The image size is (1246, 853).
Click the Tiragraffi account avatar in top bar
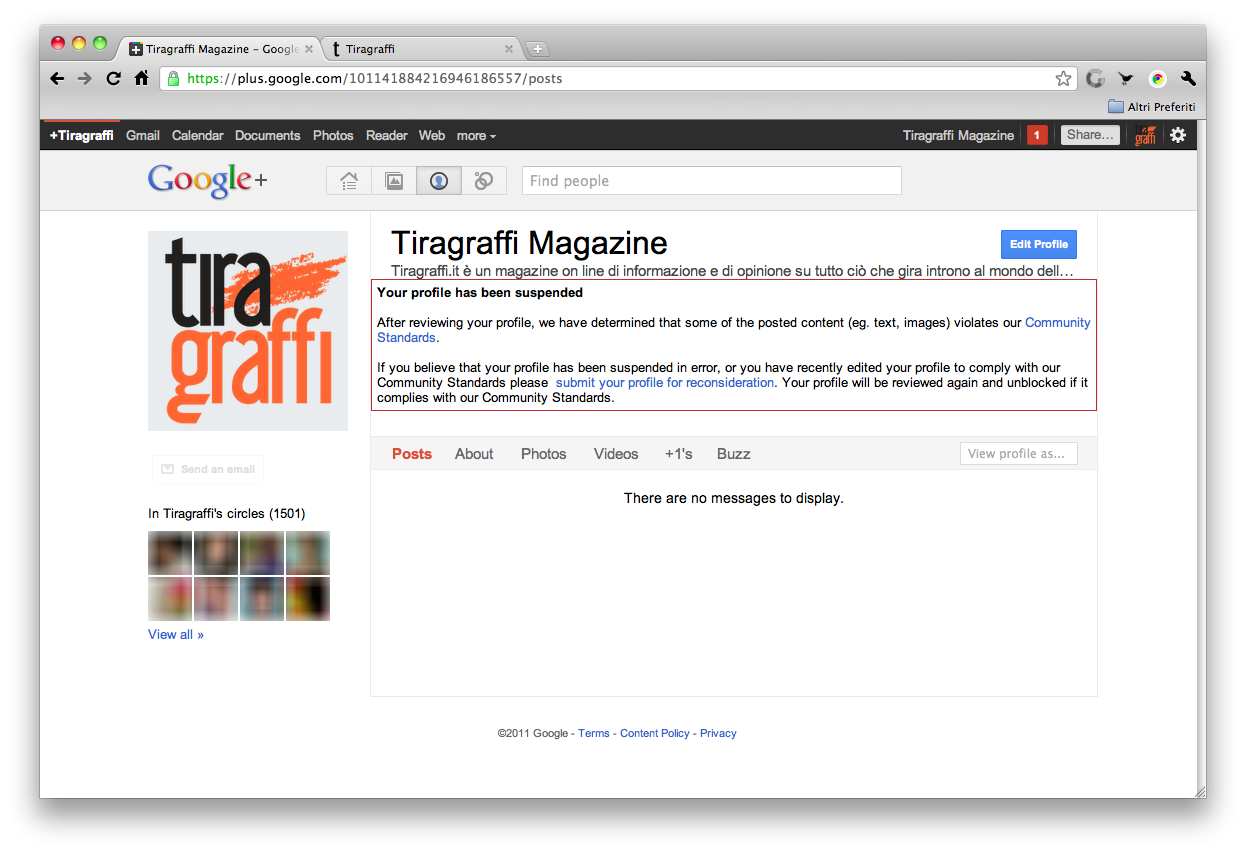pos(1145,135)
